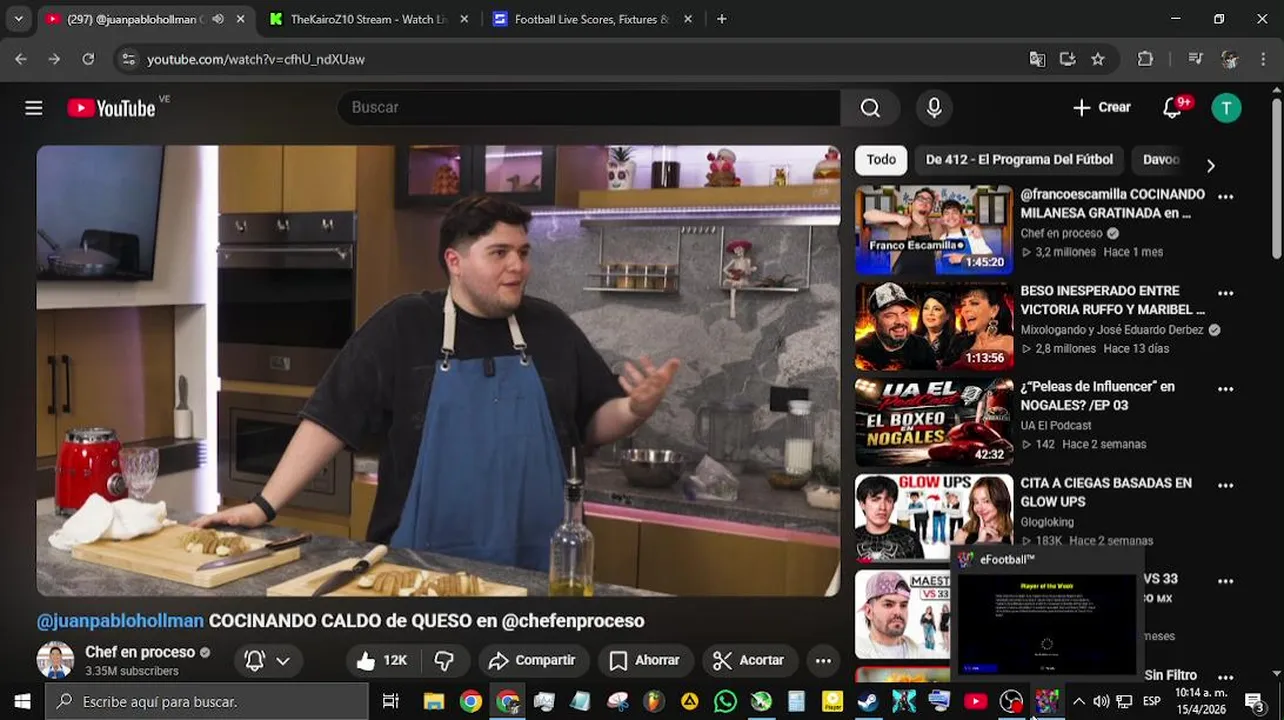
Task: Open the Chrome three-dot menu
Action: [1262, 59]
